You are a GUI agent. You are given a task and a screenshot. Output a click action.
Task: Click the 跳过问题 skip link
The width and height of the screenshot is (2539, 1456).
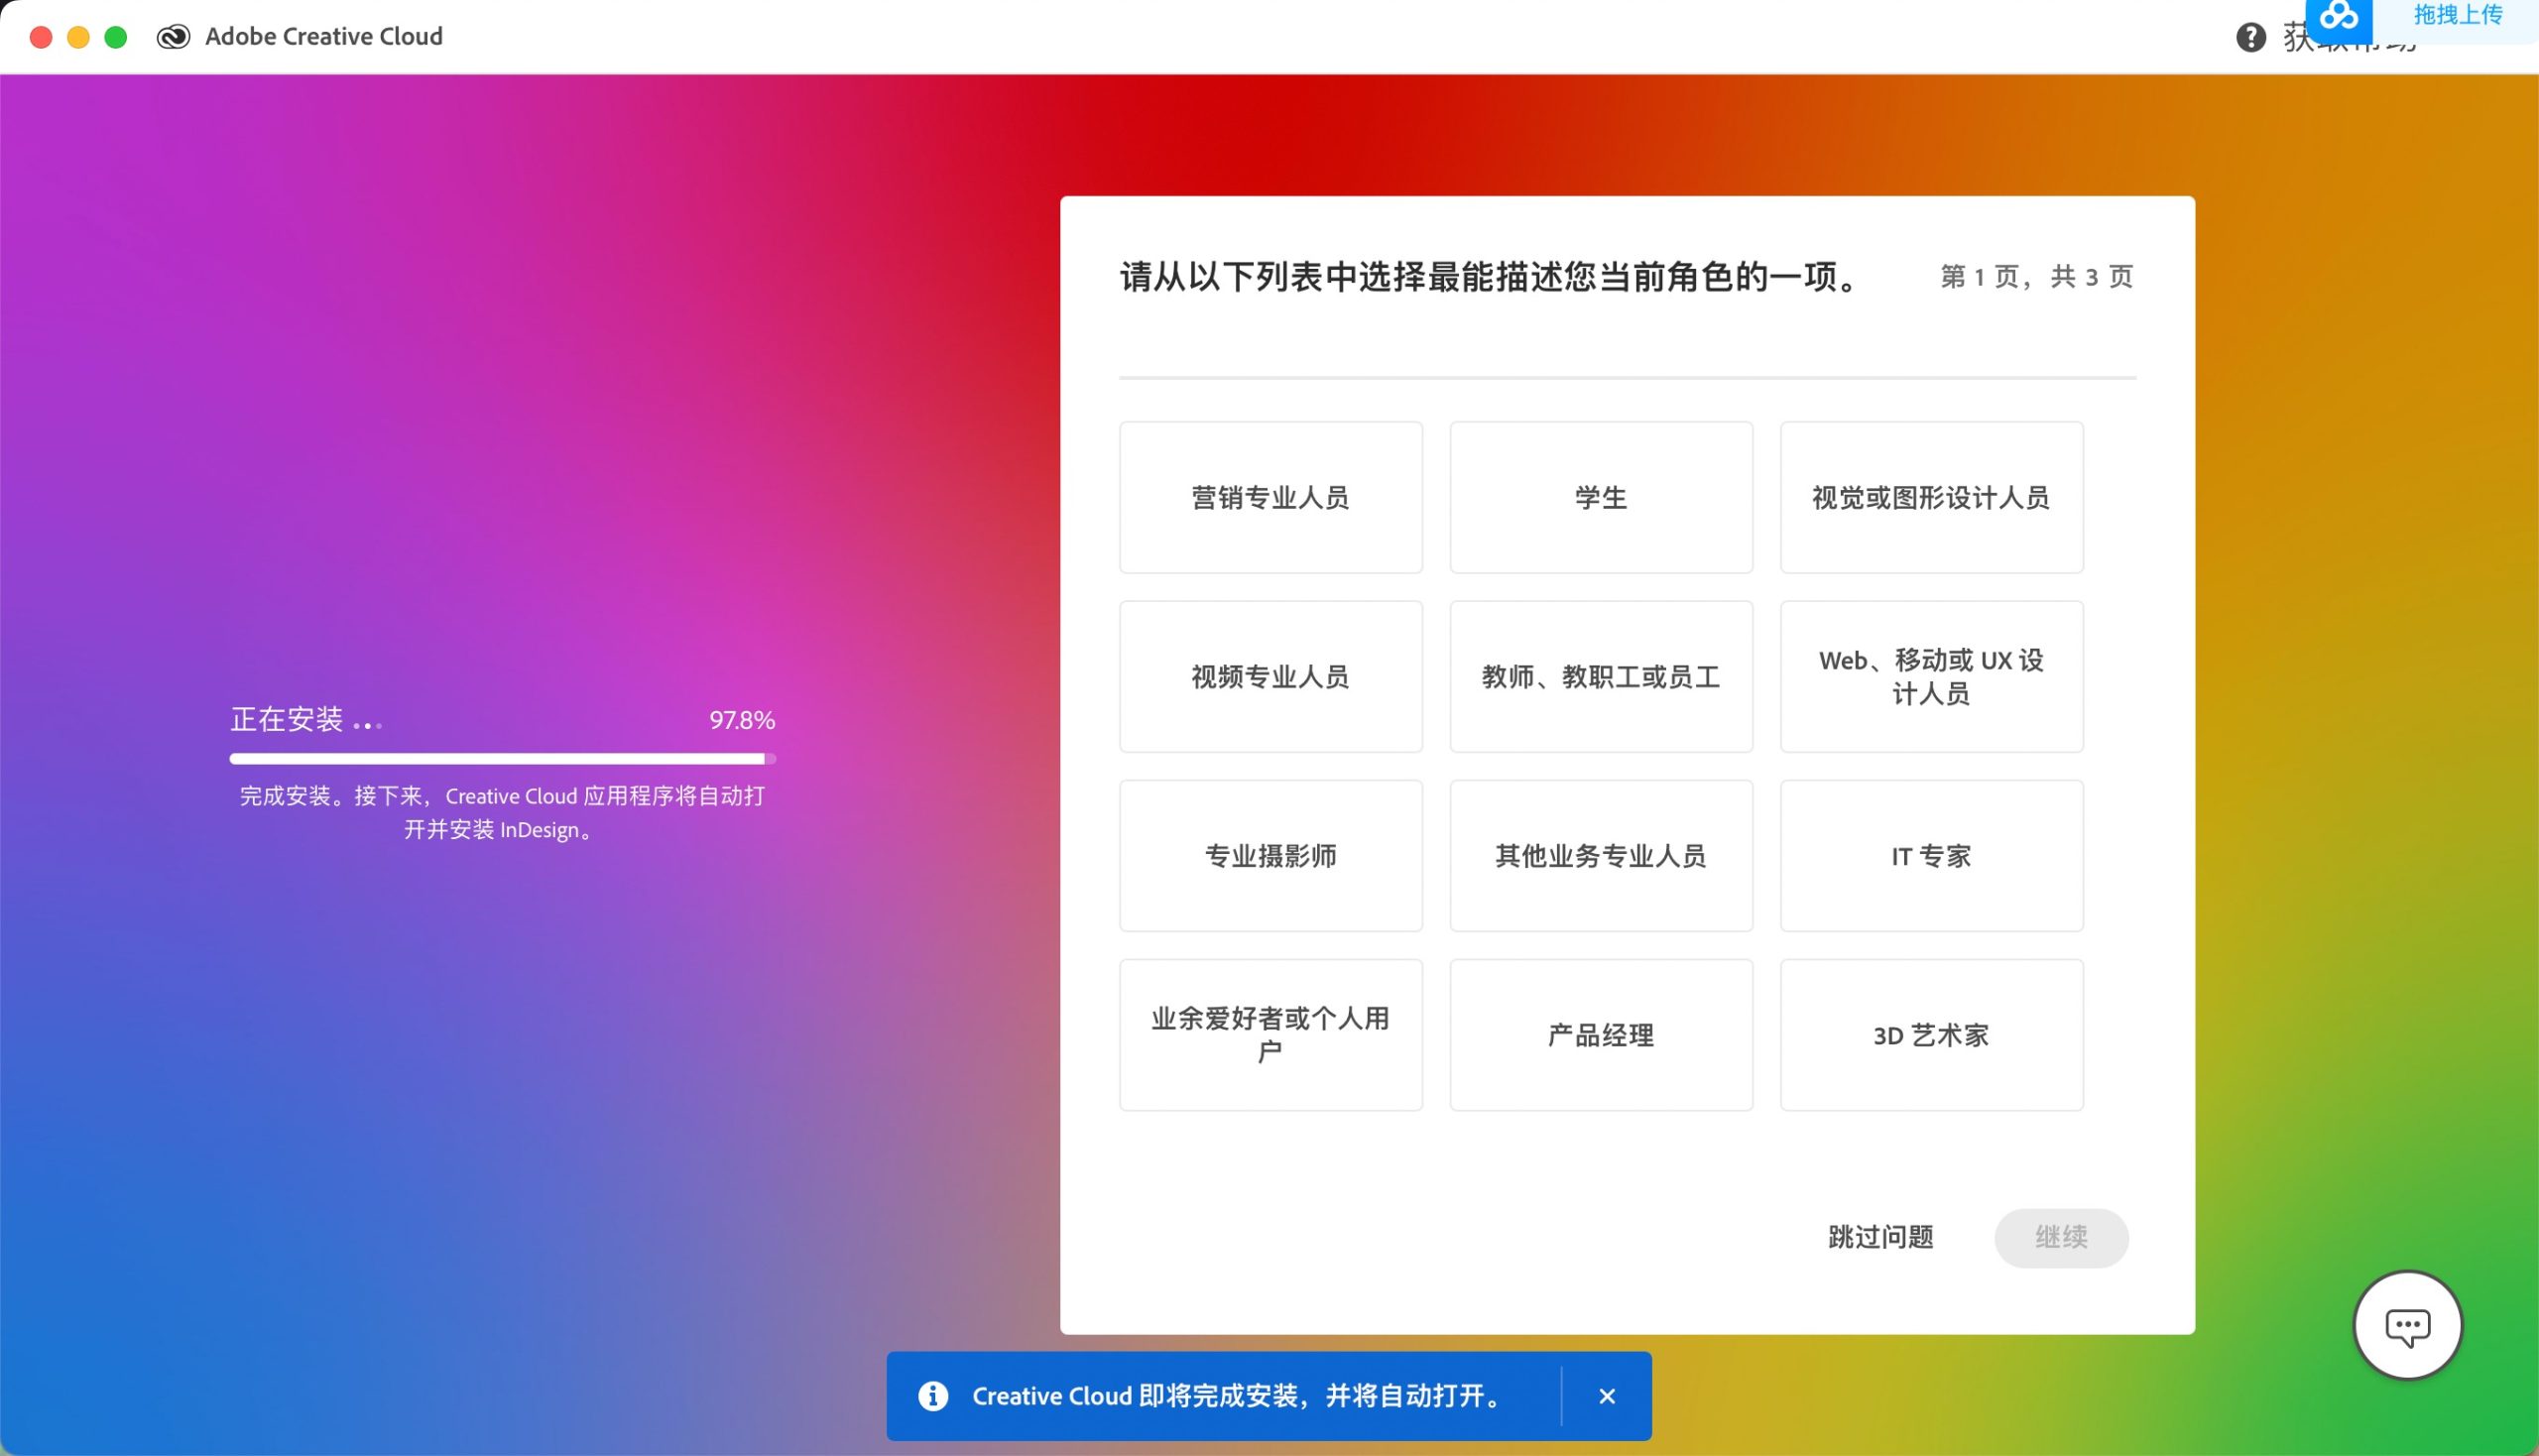[1880, 1237]
